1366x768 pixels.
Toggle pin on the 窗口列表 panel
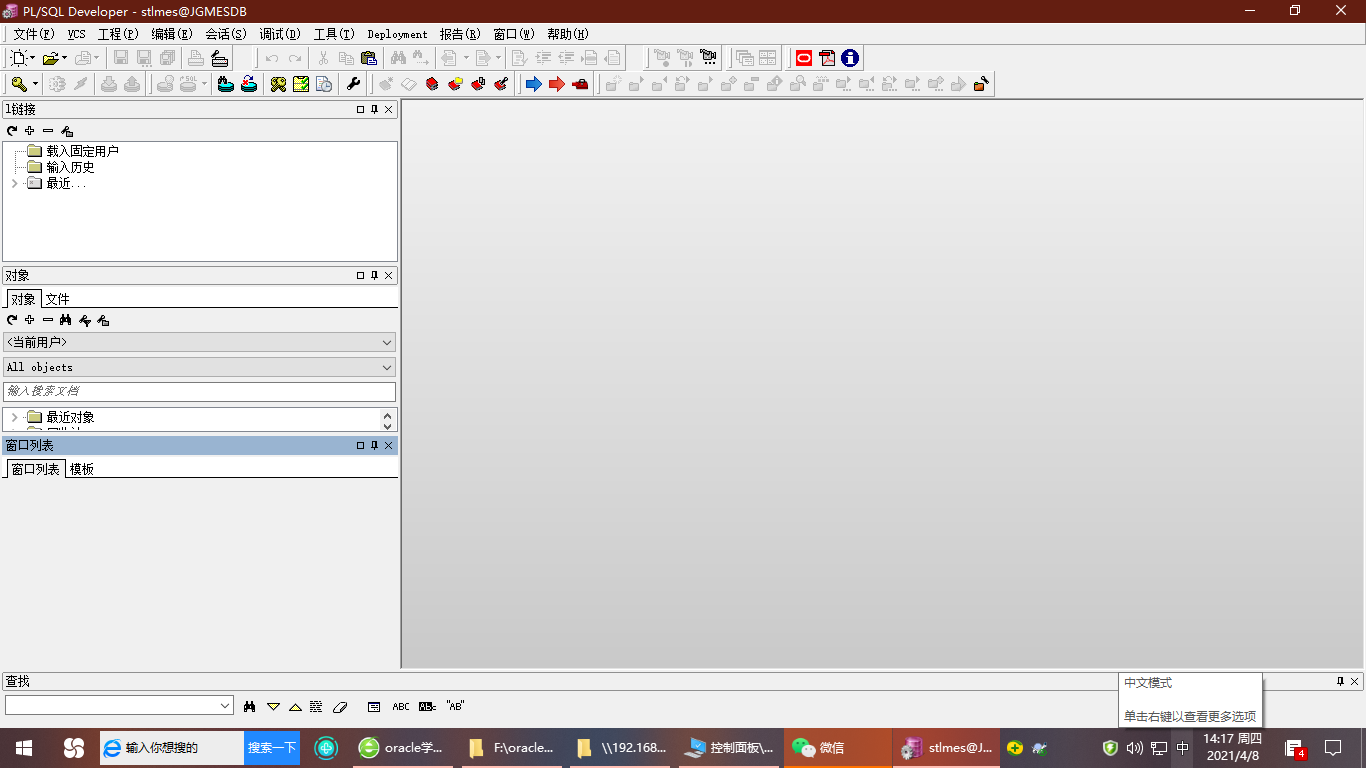pos(374,446)
